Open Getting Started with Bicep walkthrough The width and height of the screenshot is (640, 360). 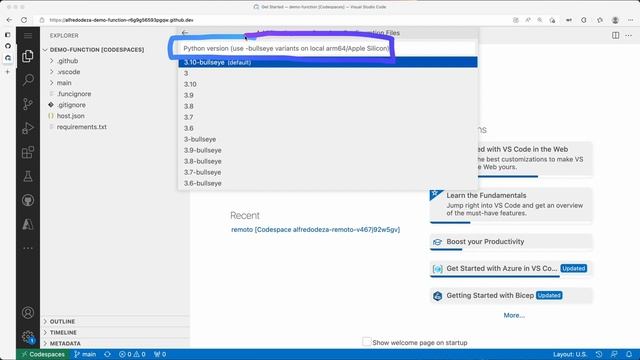click(511, 296)
